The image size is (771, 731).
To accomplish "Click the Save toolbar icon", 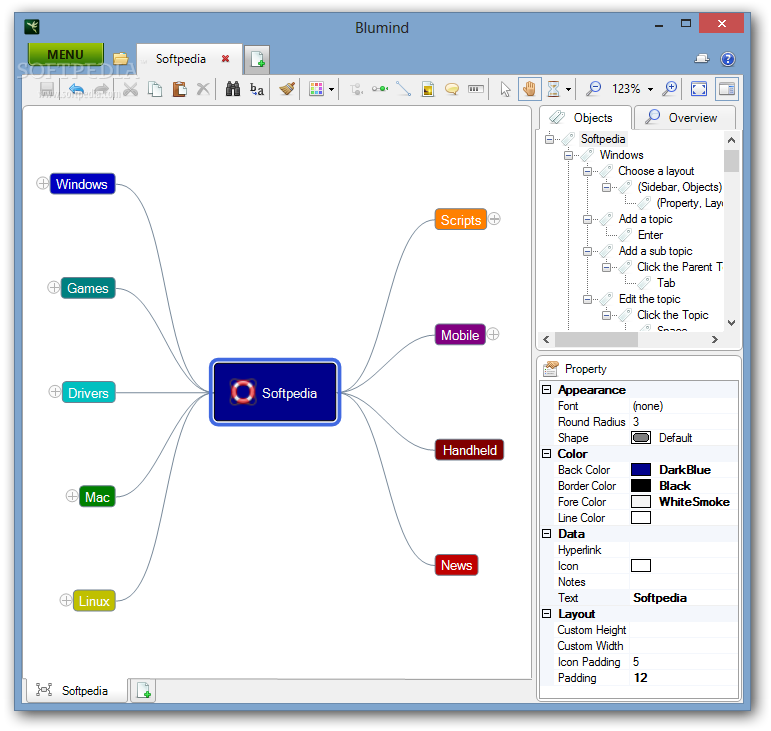I will pyautogui.click(x=47, y=89).
